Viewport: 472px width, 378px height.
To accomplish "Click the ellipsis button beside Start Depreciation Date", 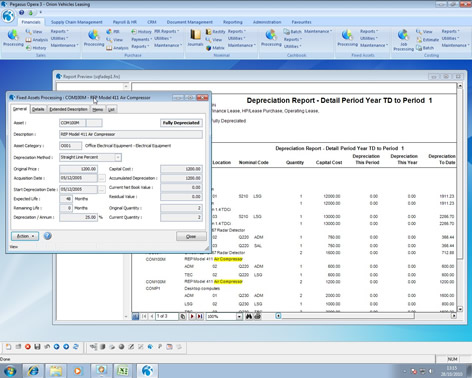I will pos(102,190).
